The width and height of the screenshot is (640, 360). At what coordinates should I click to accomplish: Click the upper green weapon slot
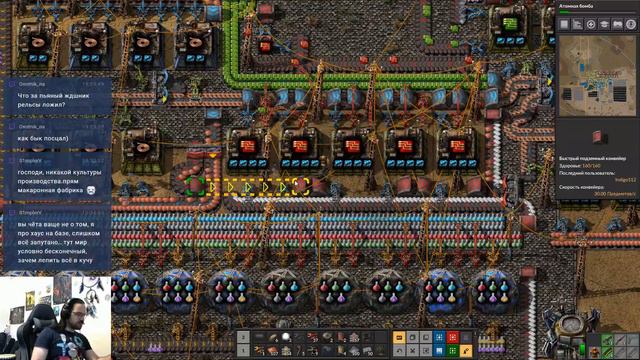tap(607, 339)
